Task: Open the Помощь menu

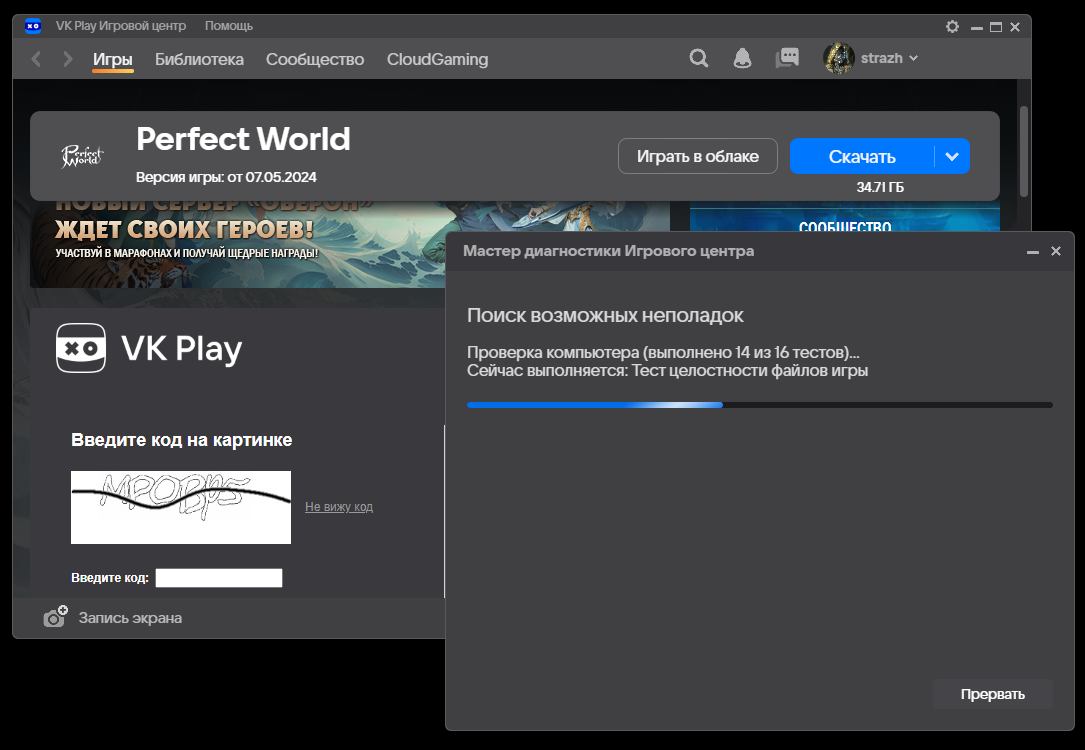Action: click(229, 26)
